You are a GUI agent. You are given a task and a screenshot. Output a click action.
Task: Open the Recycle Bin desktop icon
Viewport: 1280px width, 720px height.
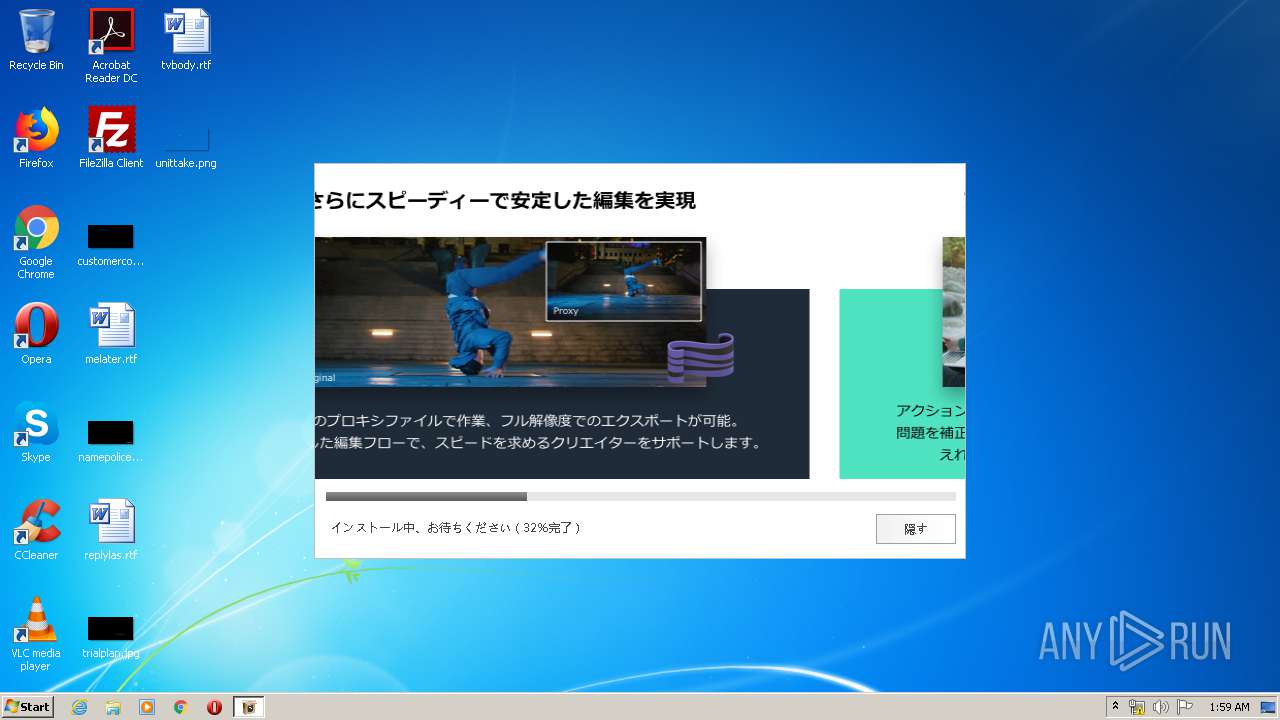pyautogui.click(x=36, y=40)
